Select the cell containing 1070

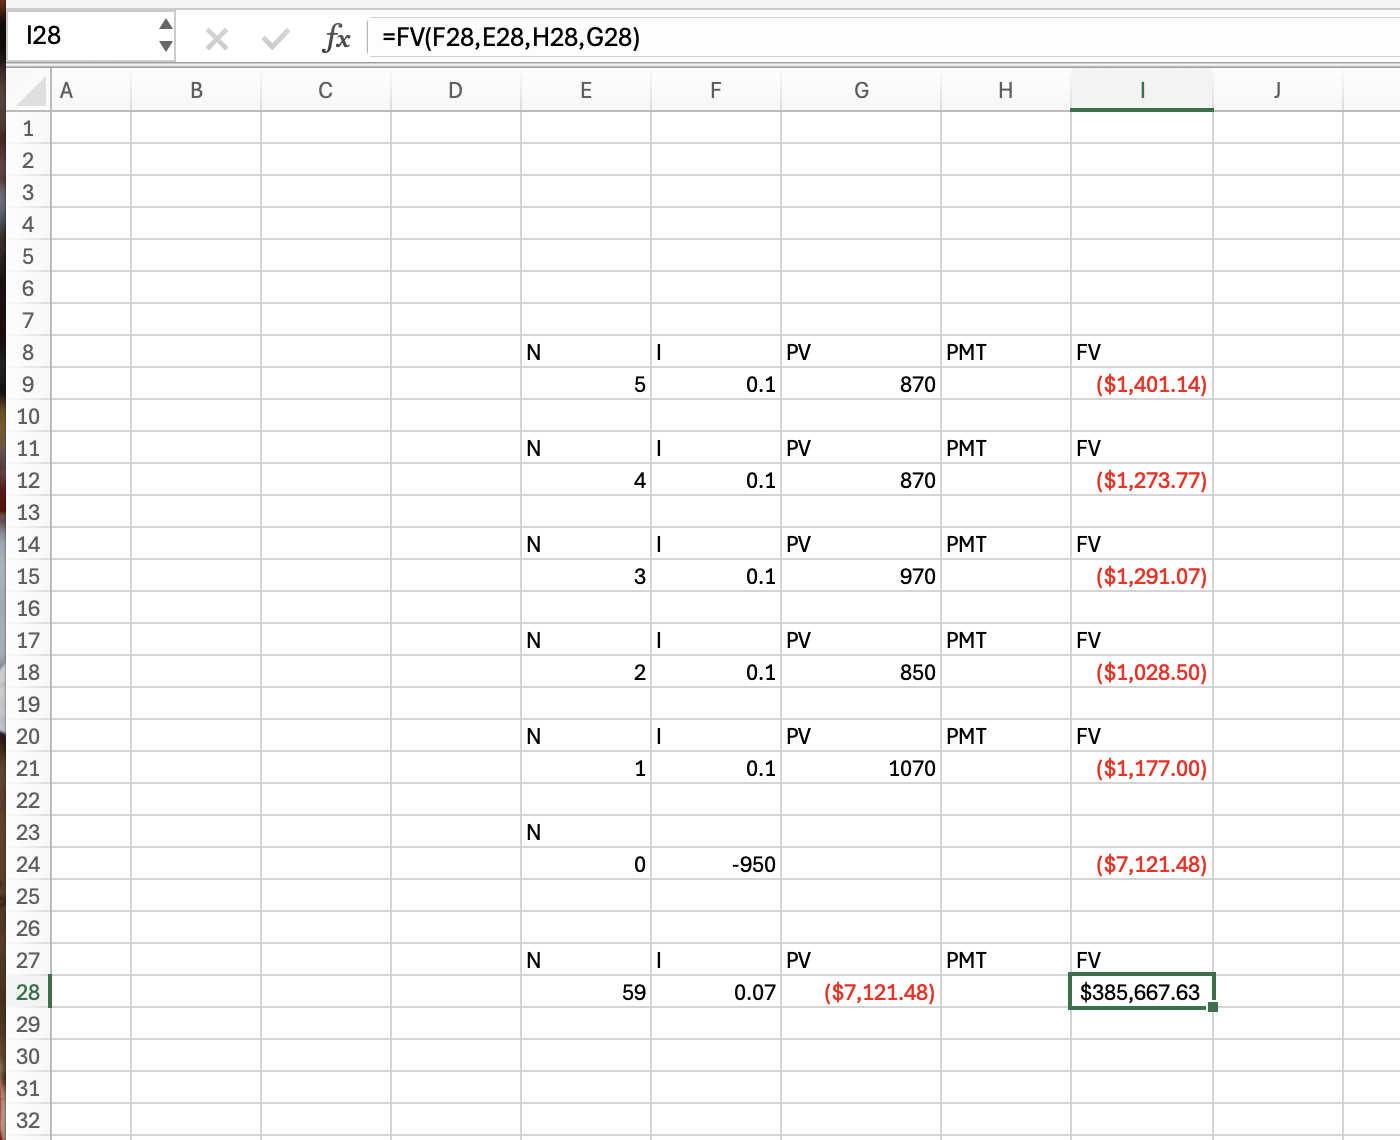(x=860, y=768)
